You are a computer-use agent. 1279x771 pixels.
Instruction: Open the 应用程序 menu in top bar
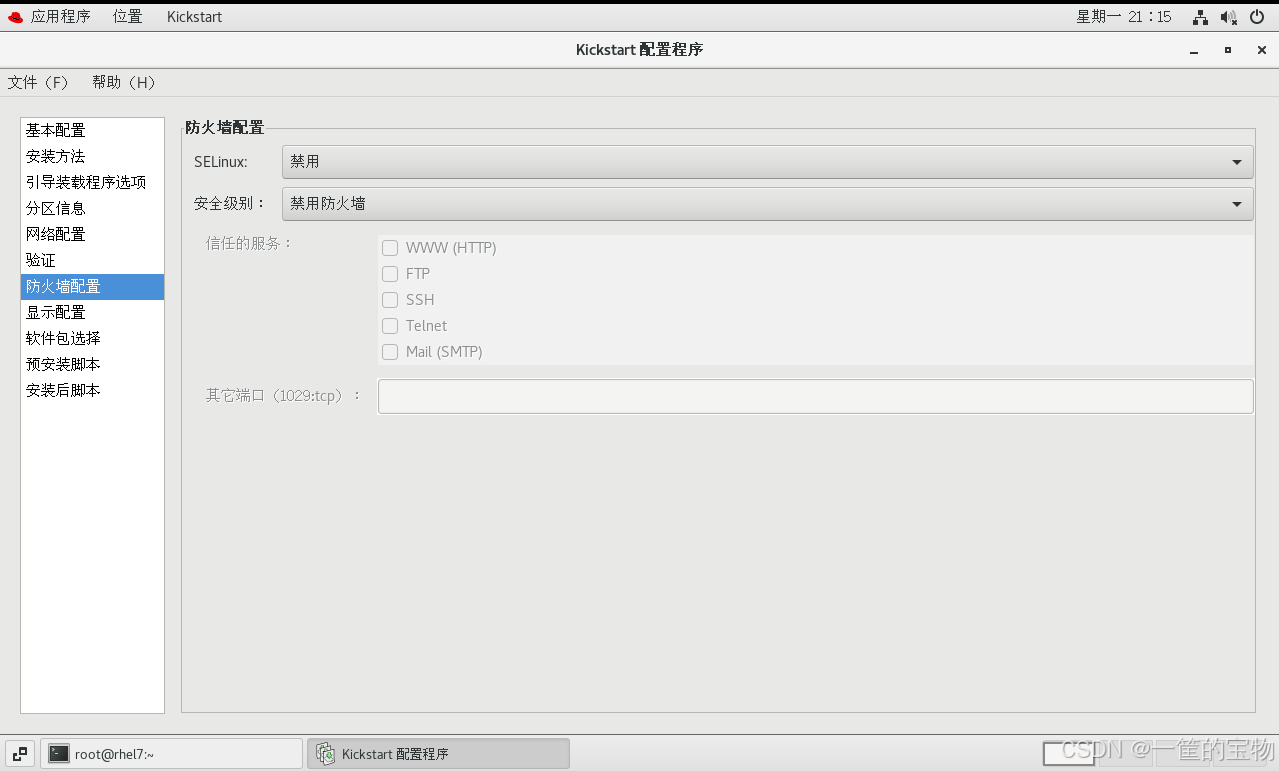61,17
